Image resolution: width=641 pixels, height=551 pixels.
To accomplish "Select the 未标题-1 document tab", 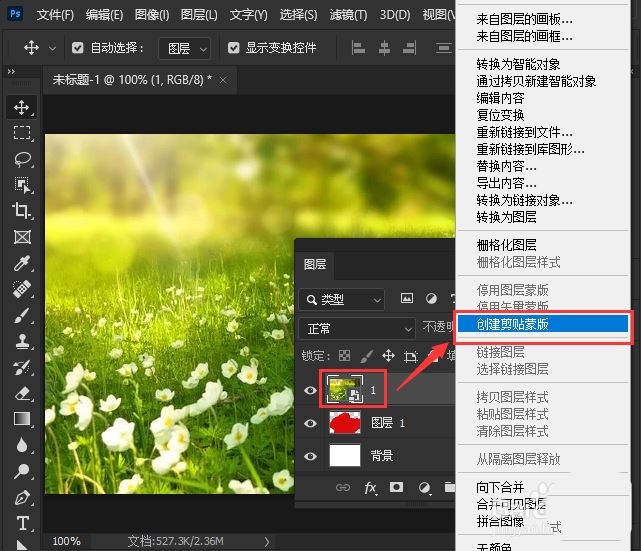I will point(132,79).
